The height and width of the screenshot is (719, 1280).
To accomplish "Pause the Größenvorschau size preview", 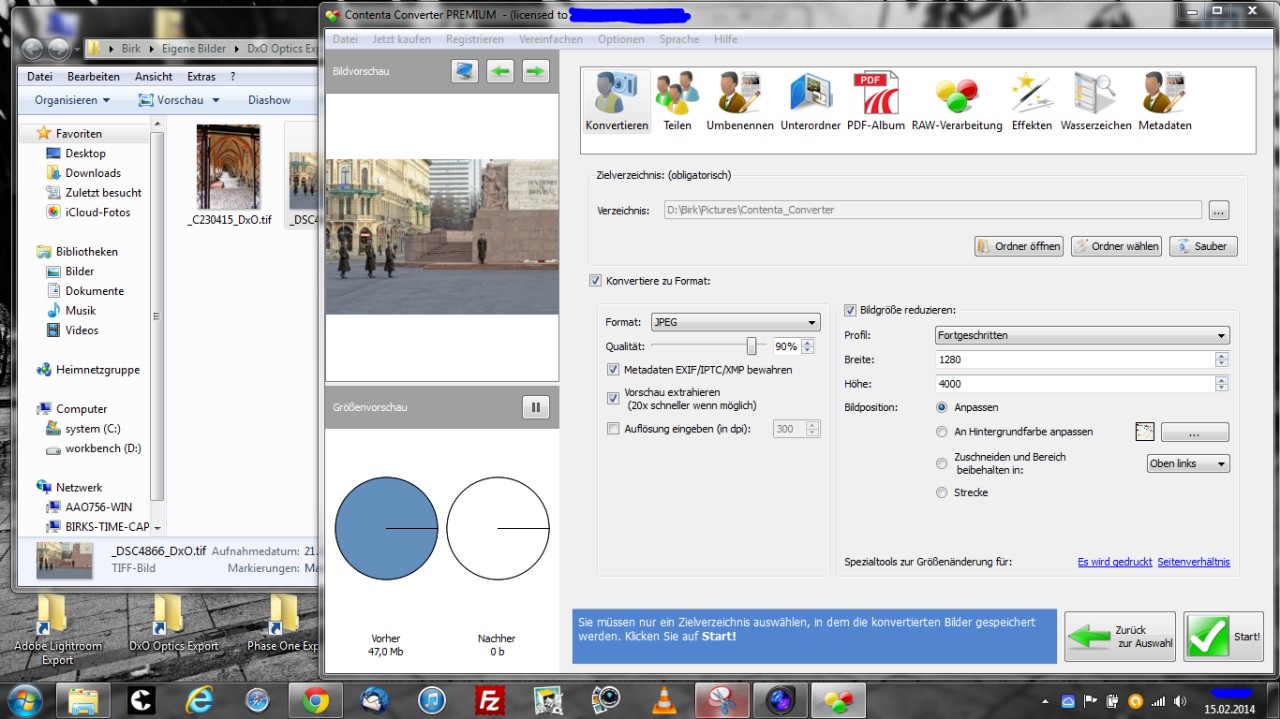I will pos(535,407).
